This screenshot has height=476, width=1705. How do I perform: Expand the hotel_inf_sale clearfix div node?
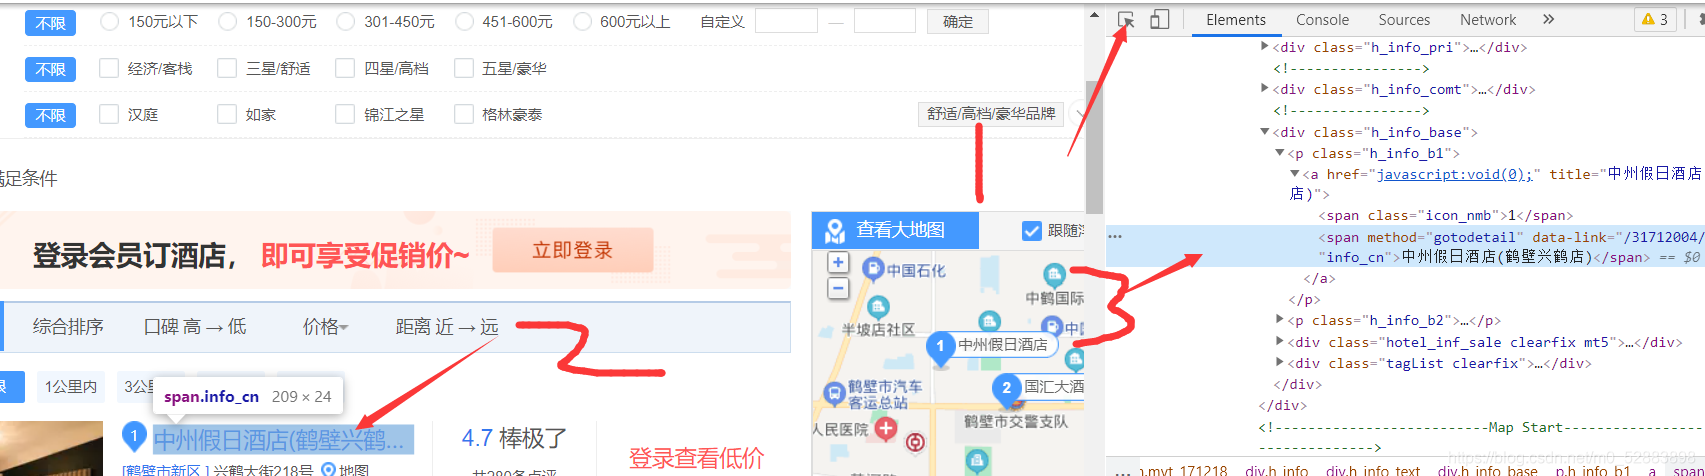(1280, 342)
